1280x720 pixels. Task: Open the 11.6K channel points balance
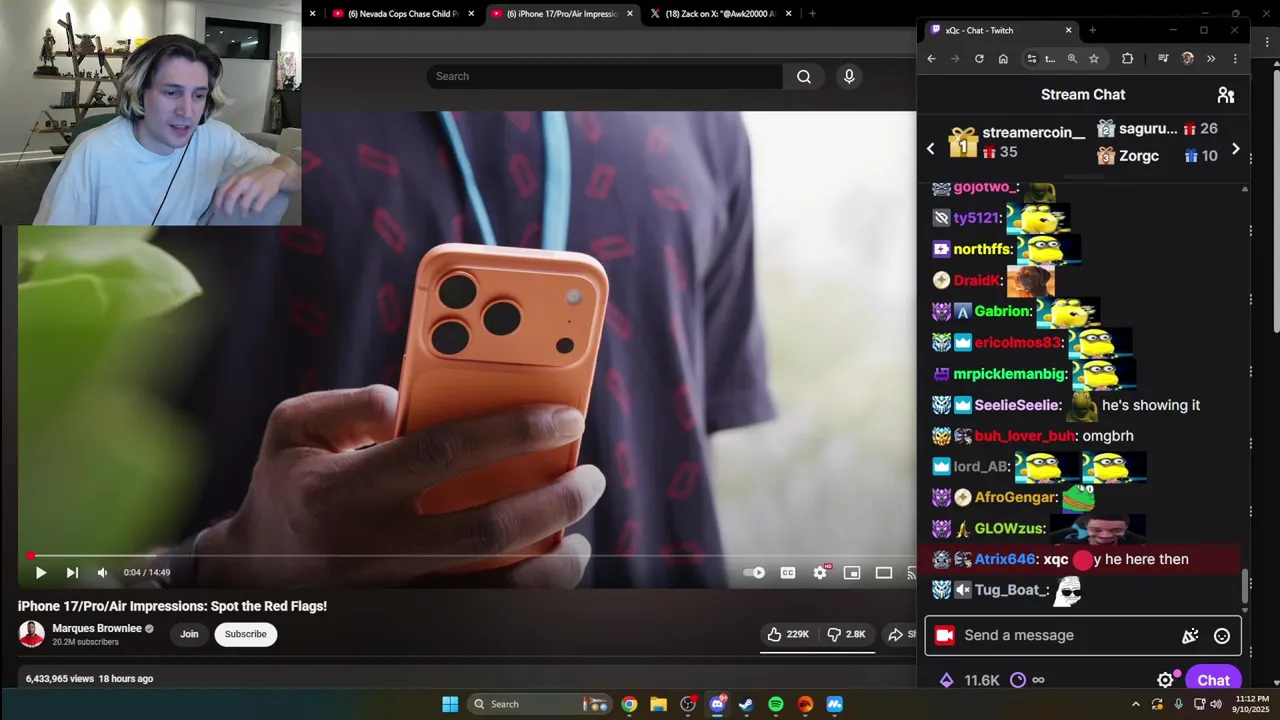click(969, 680)
